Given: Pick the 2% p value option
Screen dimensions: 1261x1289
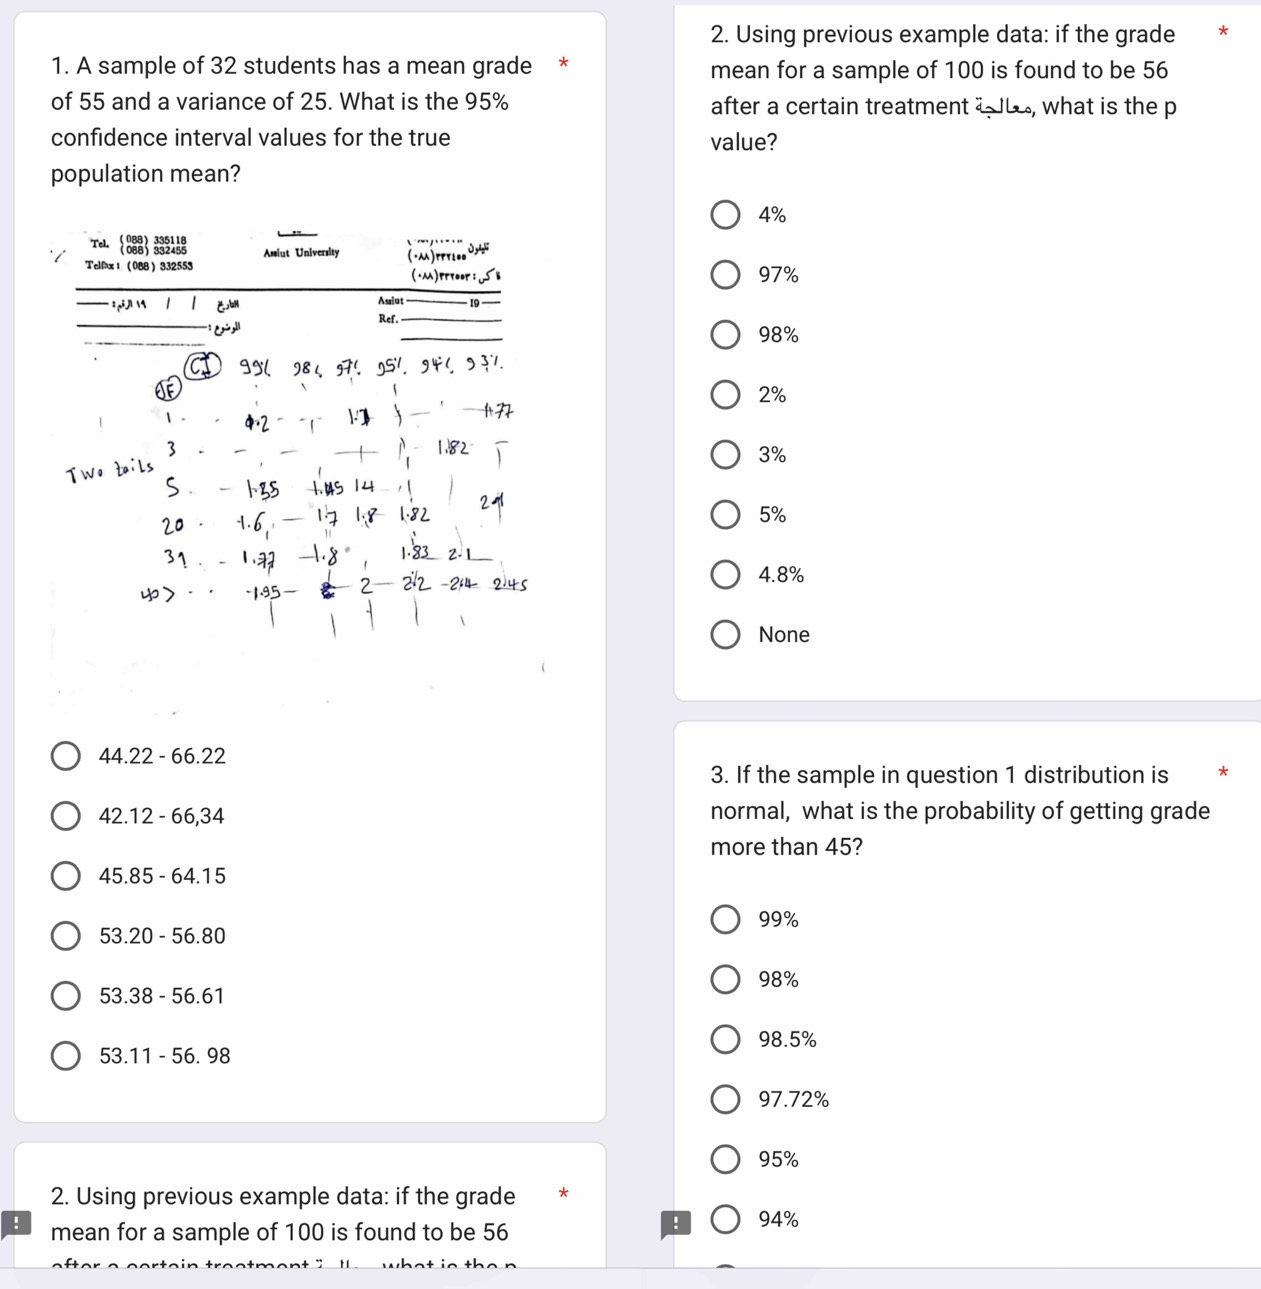Looking at the screenshot, I should click(x=725, y=395).
